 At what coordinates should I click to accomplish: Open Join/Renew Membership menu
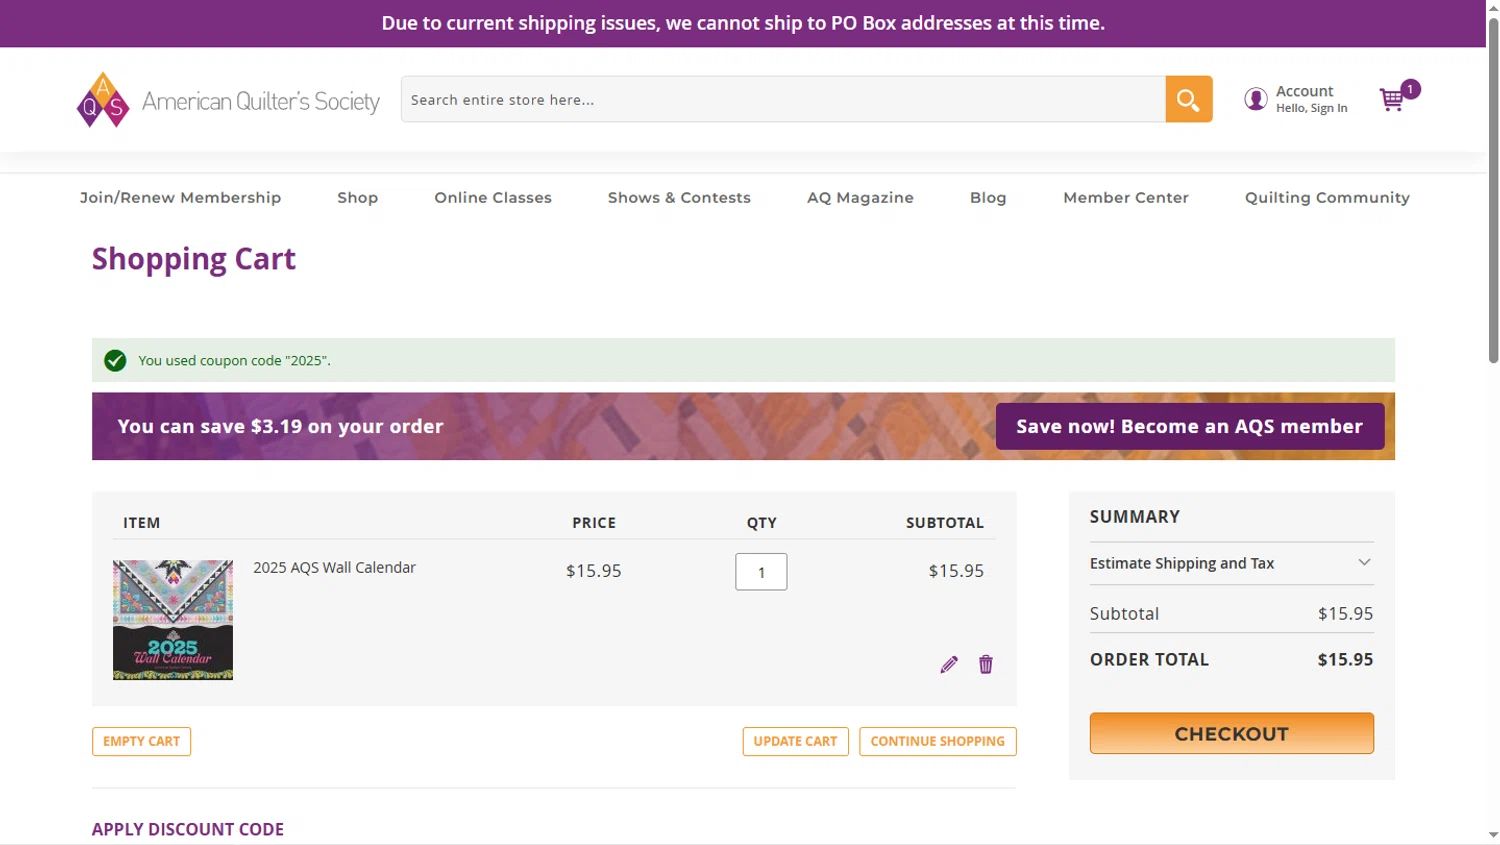click(x=180, y=198)
